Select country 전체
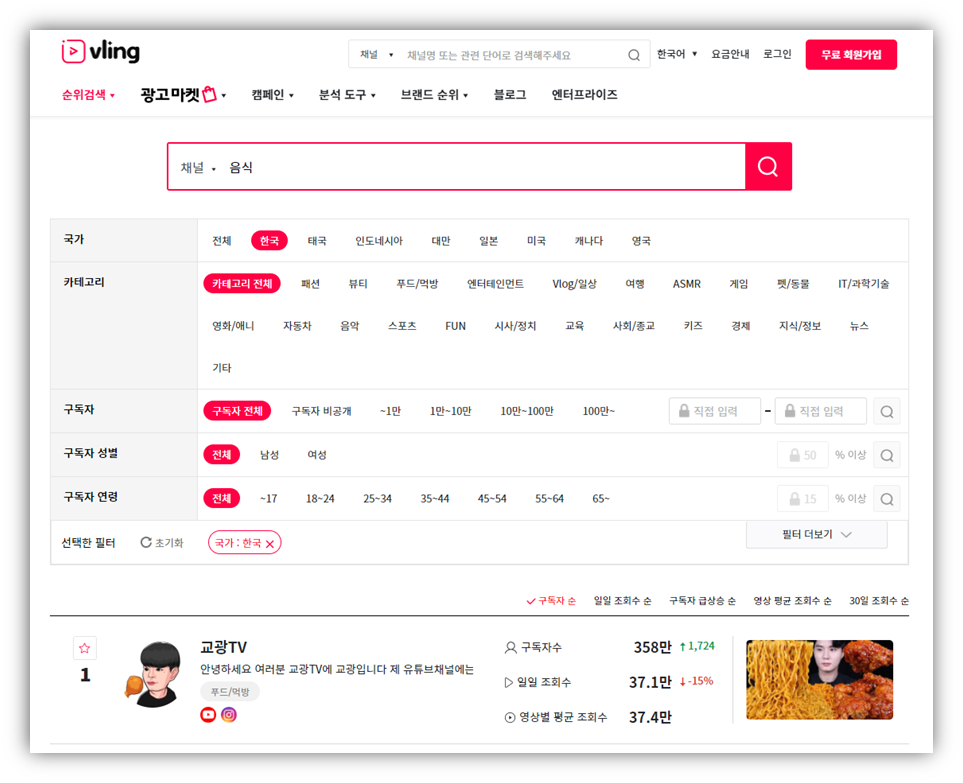 222,241
